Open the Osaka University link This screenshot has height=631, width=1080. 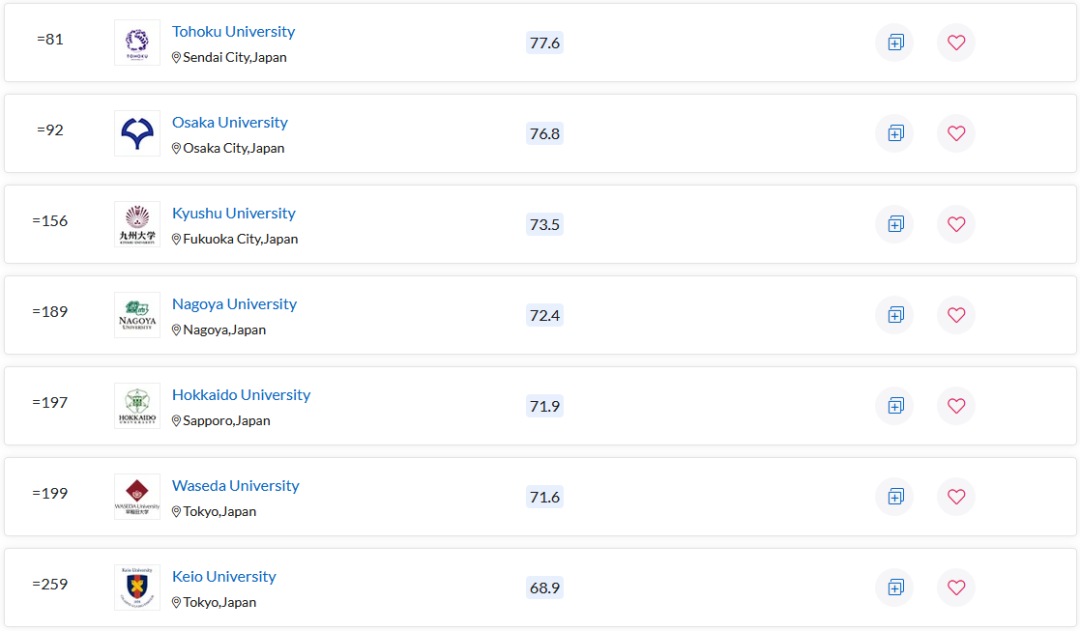click(x=230, y=123)
